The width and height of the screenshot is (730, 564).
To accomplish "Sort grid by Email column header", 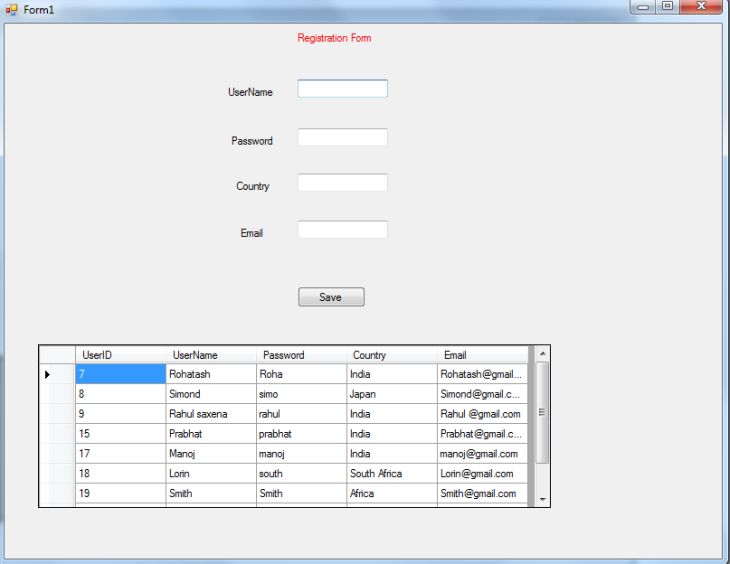I will [x=482, y=355].
